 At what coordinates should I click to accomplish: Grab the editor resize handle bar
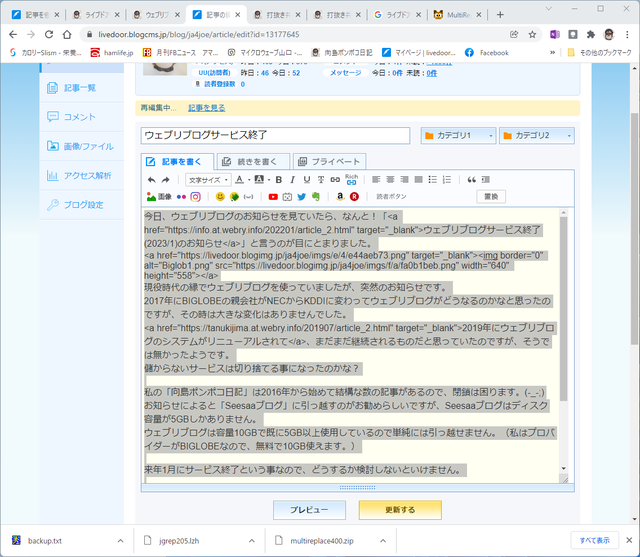357,487
